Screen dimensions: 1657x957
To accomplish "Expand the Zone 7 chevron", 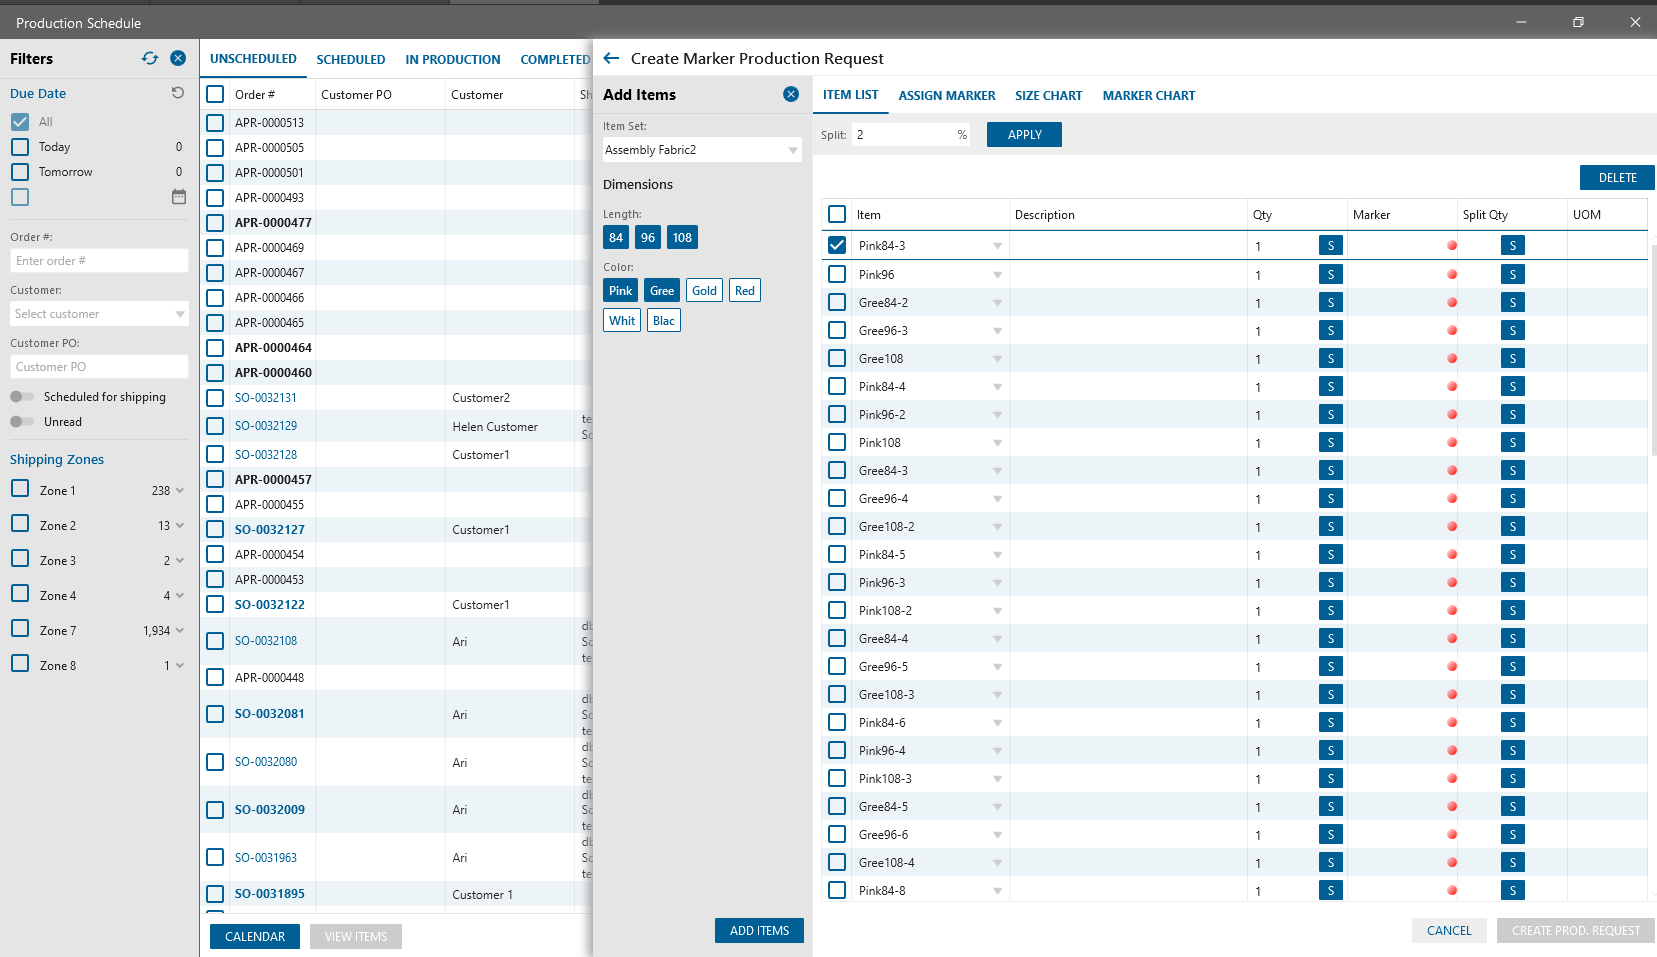I will point(180,630).
